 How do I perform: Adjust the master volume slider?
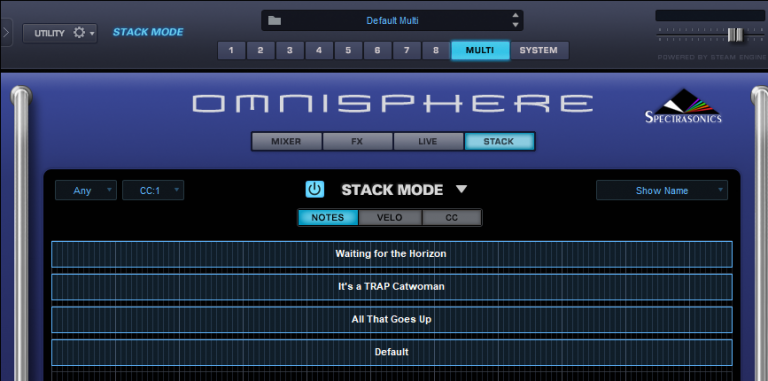point(735,35)
